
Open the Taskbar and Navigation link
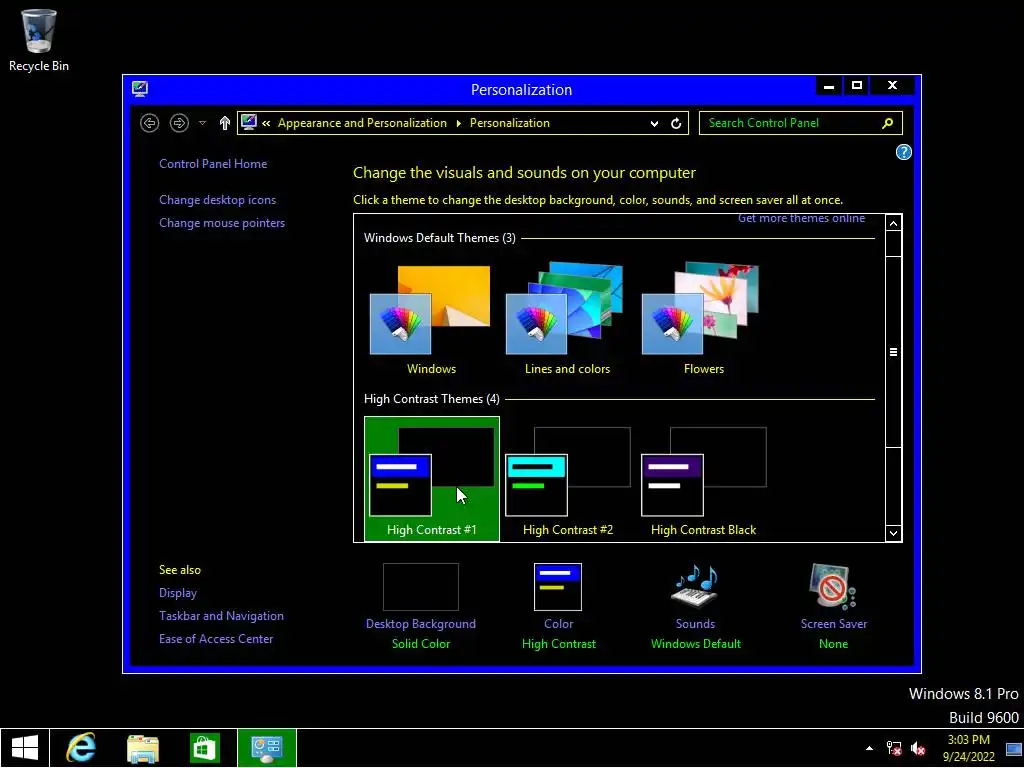[x=221, y=616]
